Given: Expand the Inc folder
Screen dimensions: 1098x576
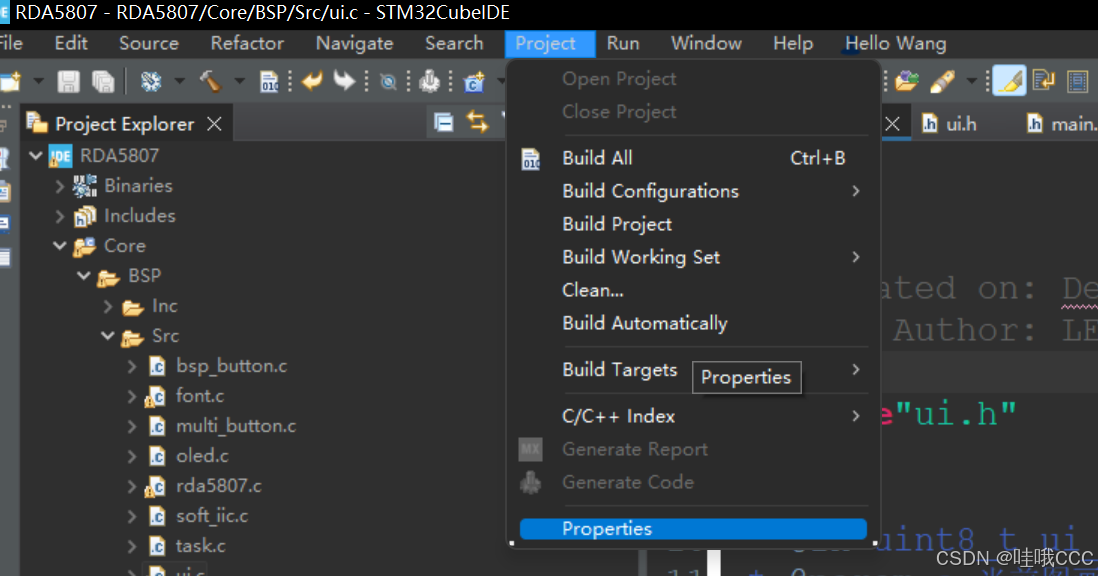Looking at the screenshot, I should pos(108,306).
